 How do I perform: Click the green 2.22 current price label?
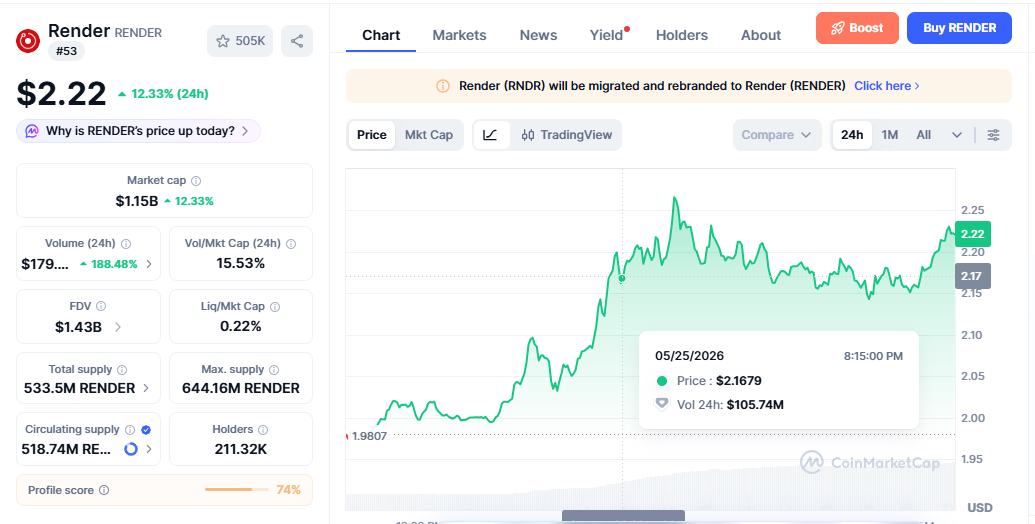(972, 234)
